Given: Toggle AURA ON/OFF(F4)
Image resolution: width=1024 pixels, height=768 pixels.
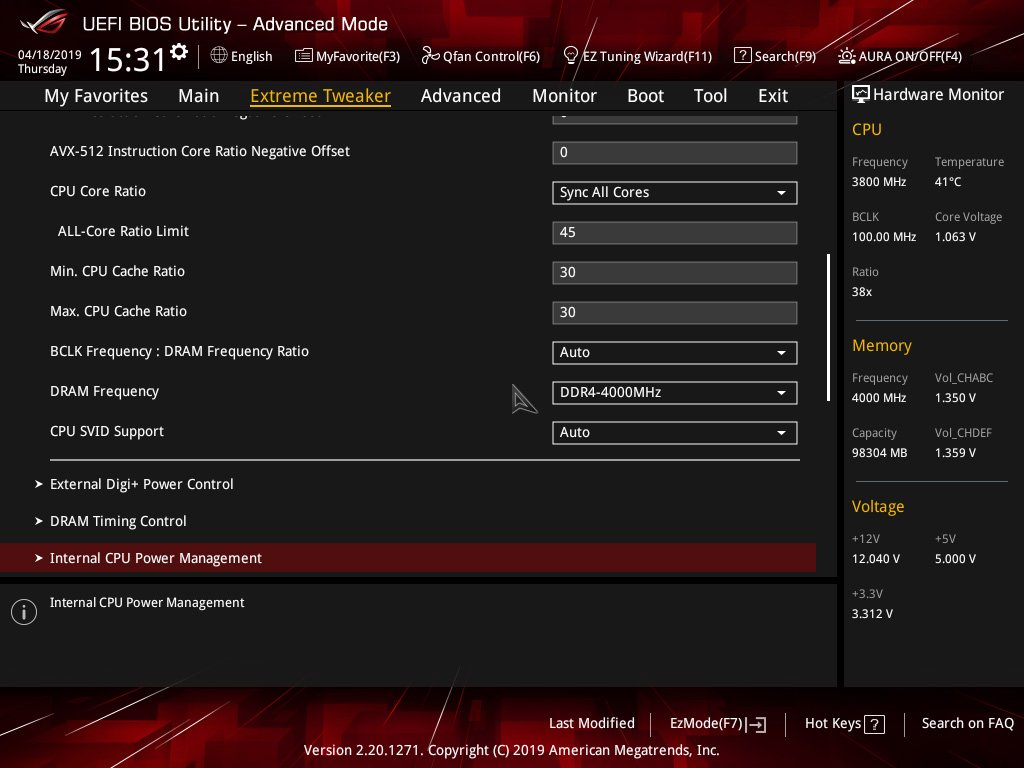Looking at the screenshot, I should coord(900,56).
